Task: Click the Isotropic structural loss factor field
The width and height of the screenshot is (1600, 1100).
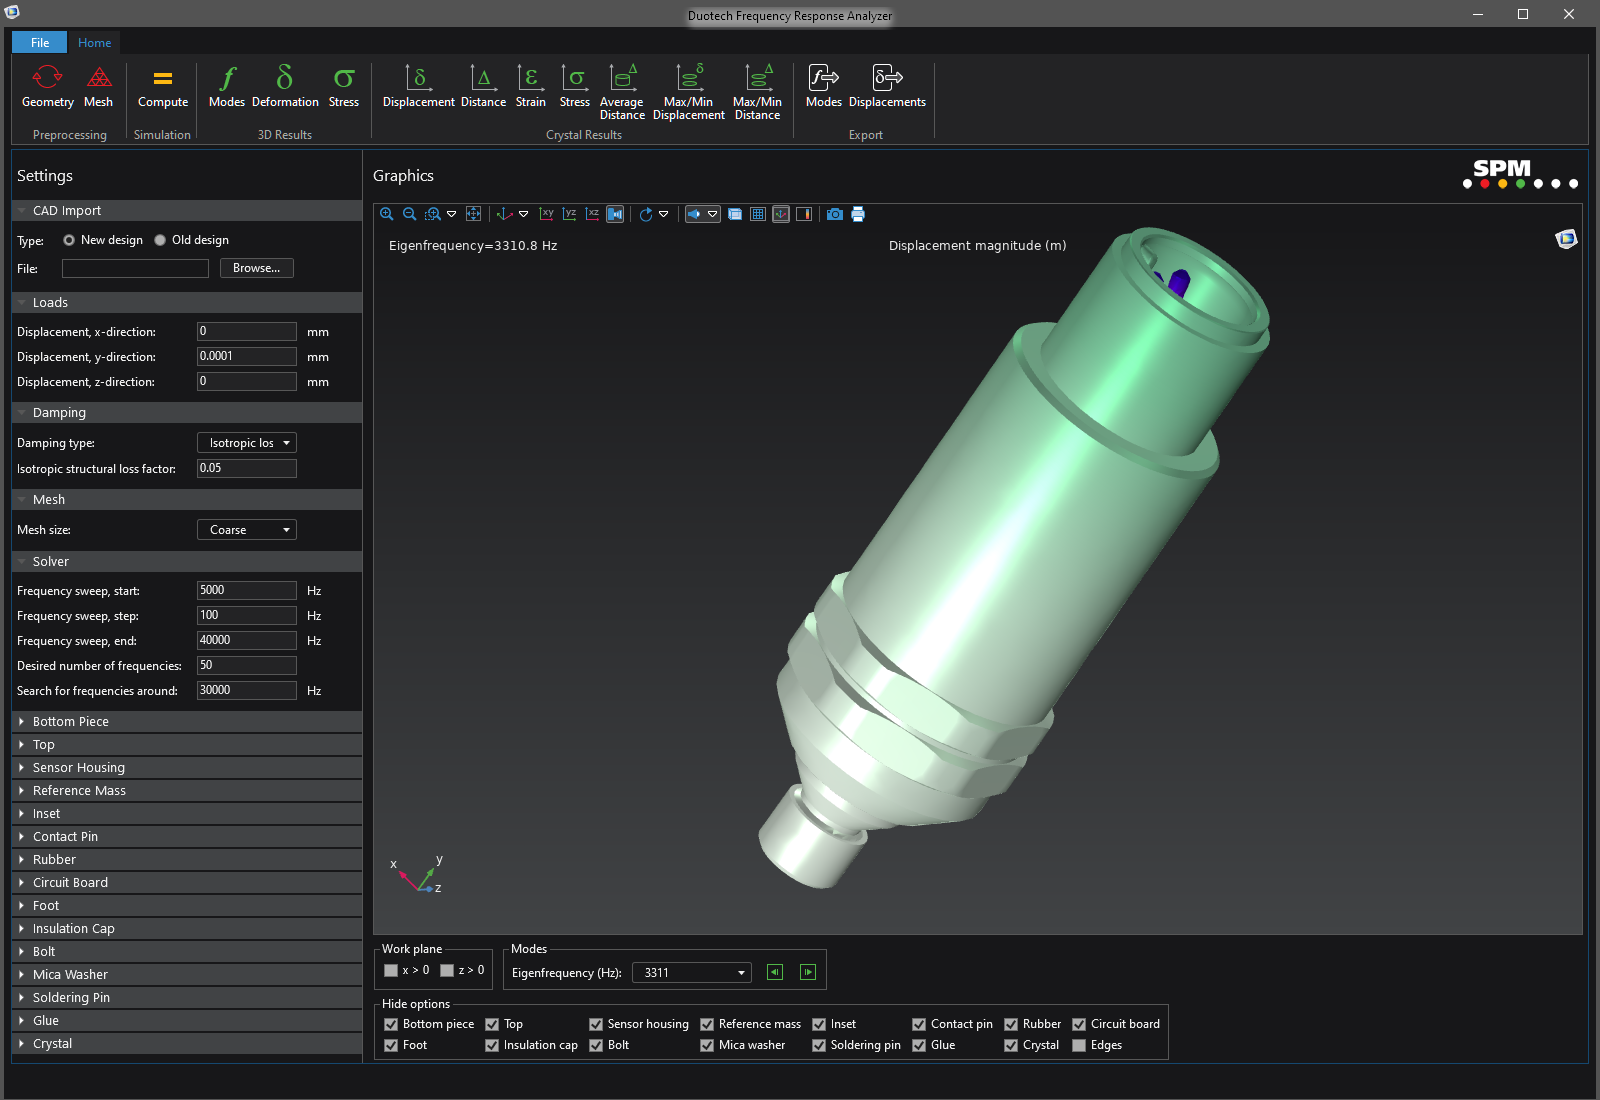Action: tap(247, 469)
